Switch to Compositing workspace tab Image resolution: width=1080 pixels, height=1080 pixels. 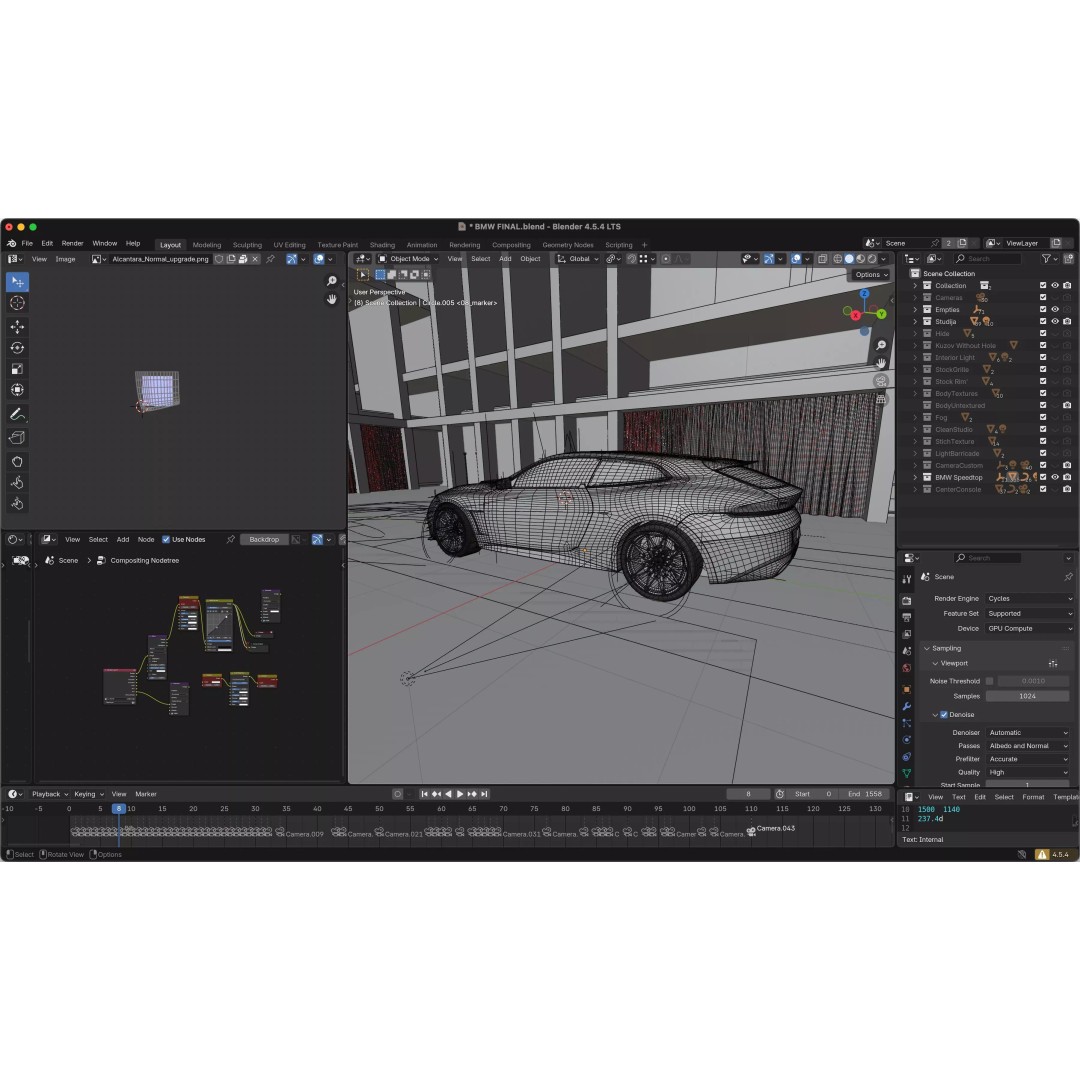click(x=511, y=245)
